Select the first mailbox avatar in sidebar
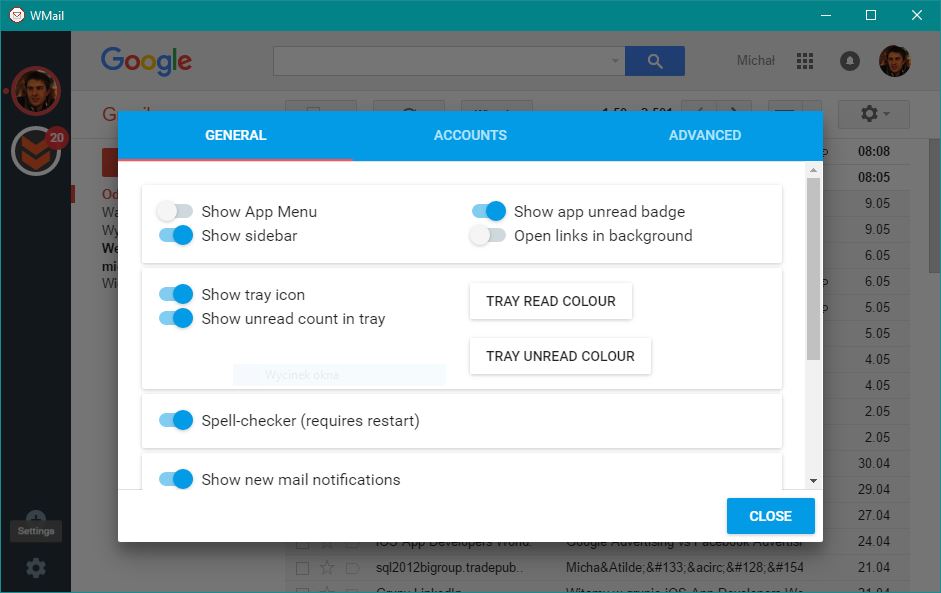Screen dimensions: 941x593 (36, 91)
